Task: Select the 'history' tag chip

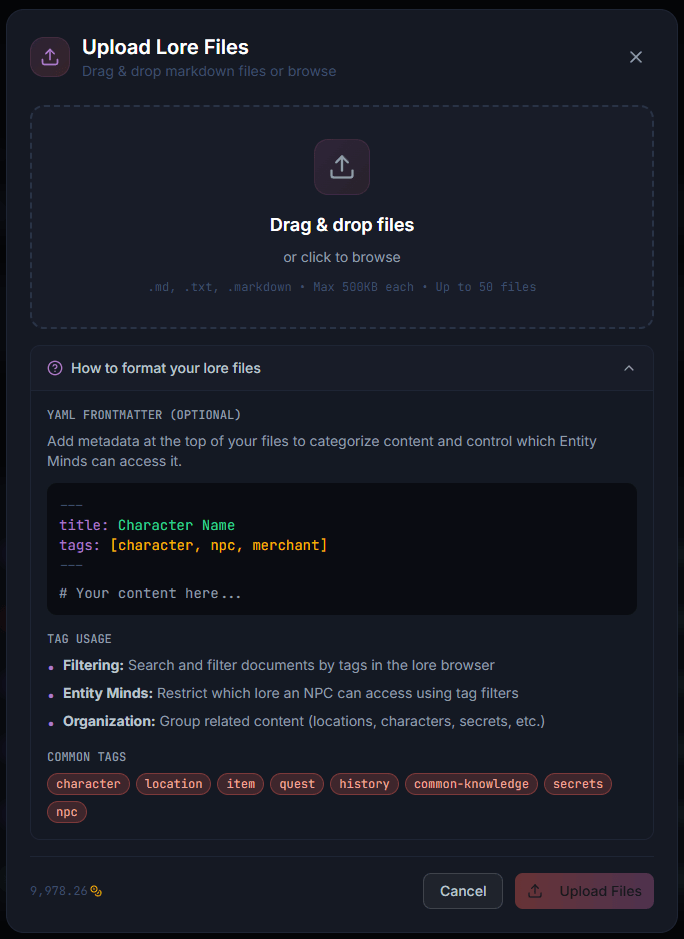Action: coord(364,784)
